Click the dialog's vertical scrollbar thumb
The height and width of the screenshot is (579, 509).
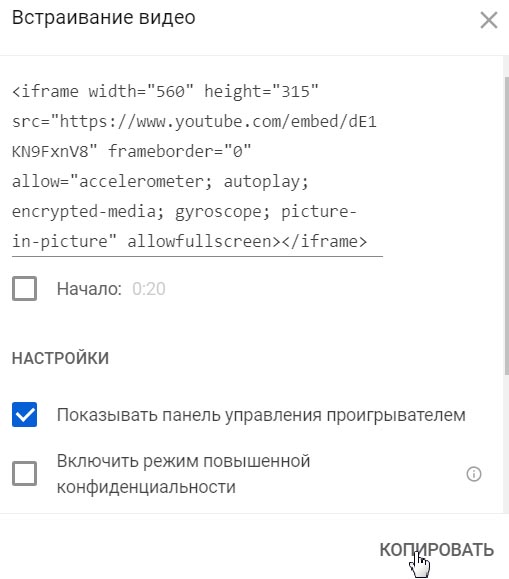pos(506,226)
